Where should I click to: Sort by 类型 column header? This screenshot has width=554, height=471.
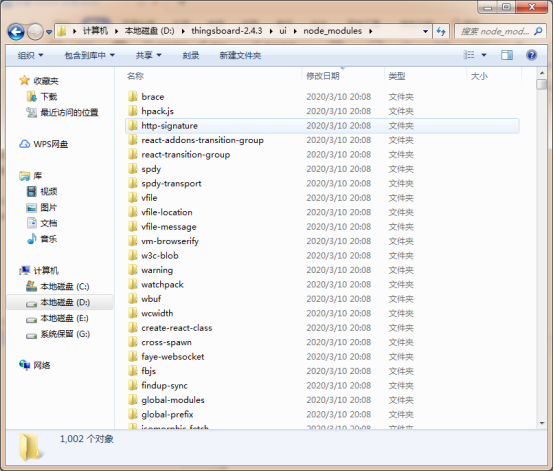click(397, 76)
